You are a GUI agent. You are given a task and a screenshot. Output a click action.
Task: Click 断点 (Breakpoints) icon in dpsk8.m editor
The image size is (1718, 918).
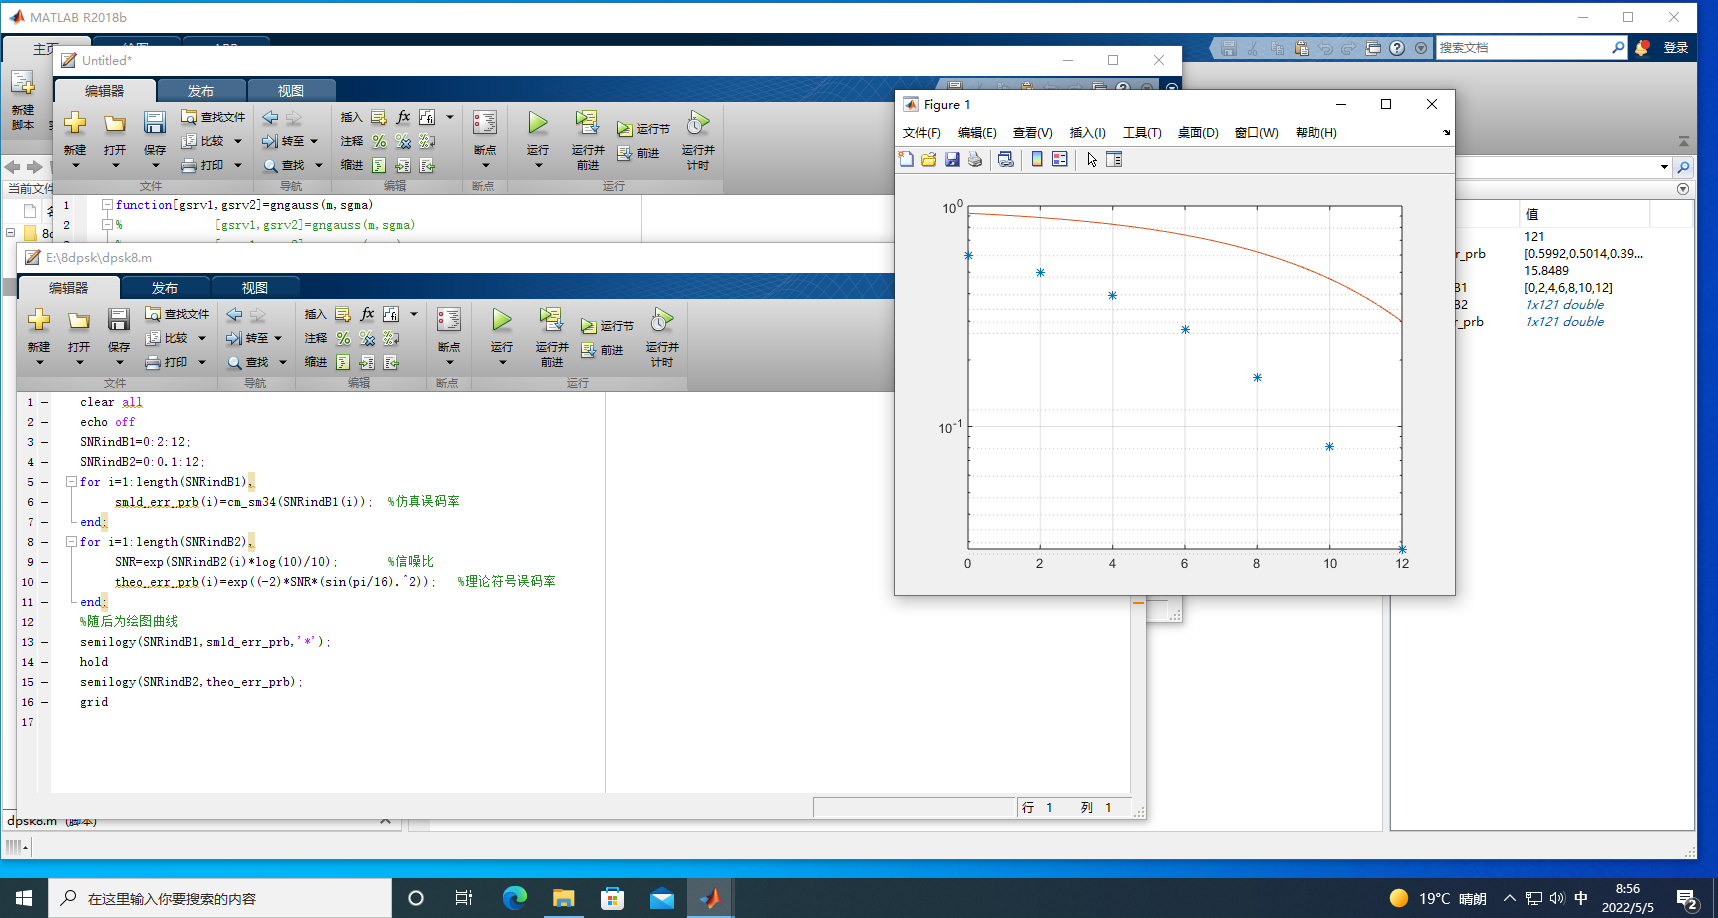pyautogui.click(x=449, y=319)
